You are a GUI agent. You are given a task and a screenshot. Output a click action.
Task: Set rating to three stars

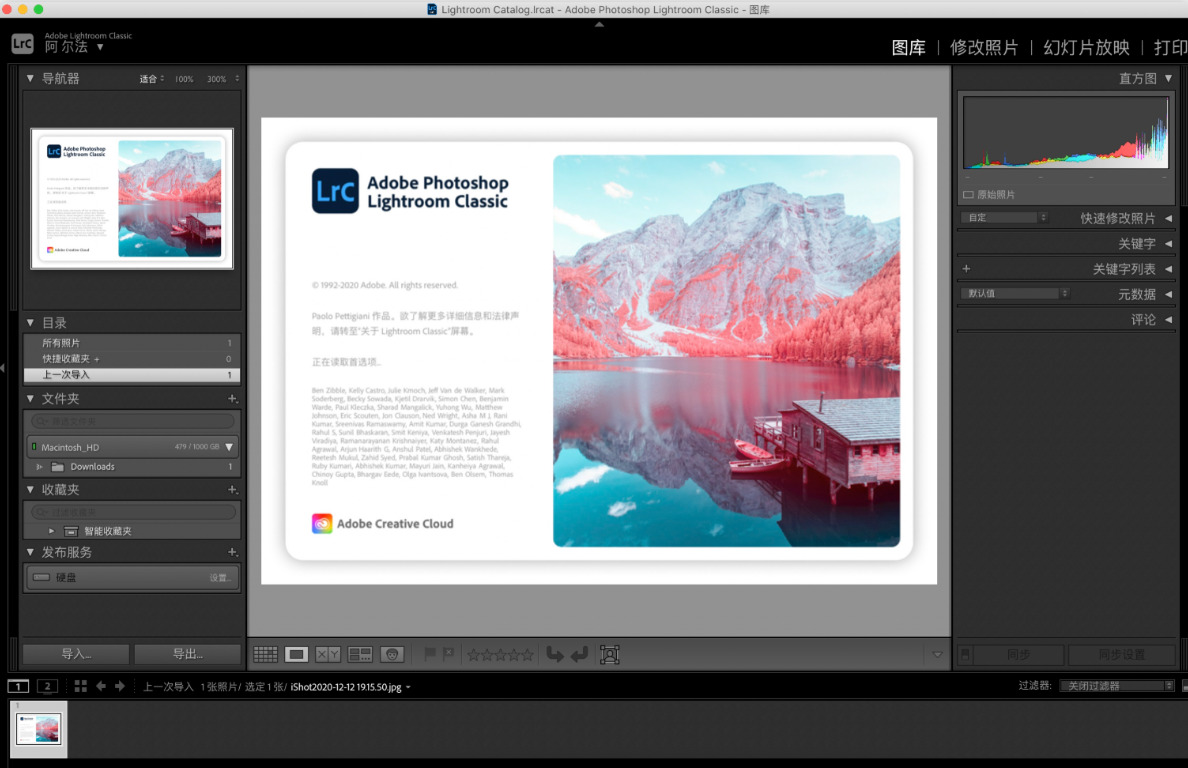click(500, 655)
